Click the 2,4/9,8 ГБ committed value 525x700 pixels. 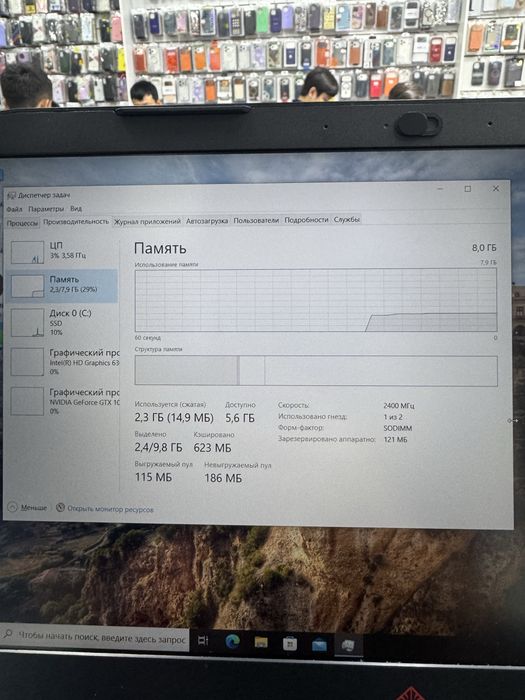[158, 447]
